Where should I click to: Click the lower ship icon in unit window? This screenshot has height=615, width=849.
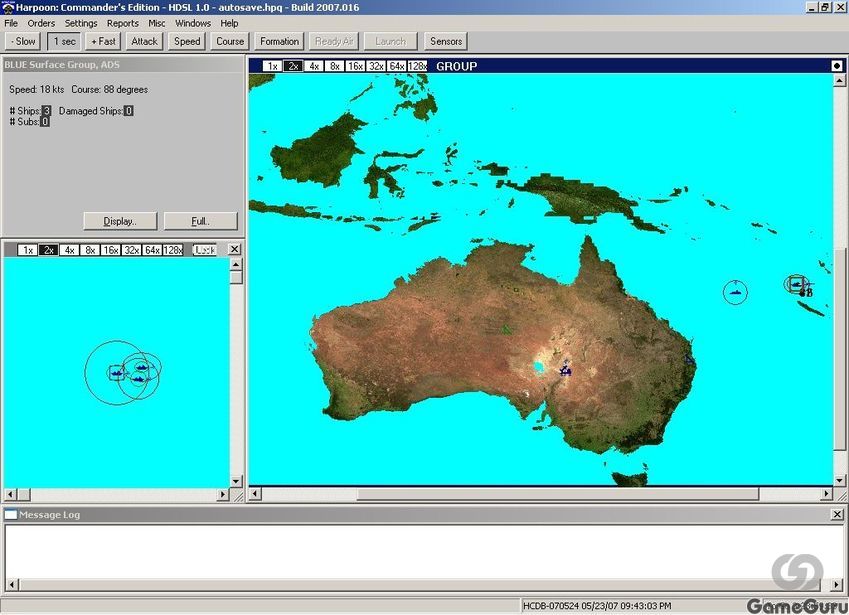[x=138, y=378]
